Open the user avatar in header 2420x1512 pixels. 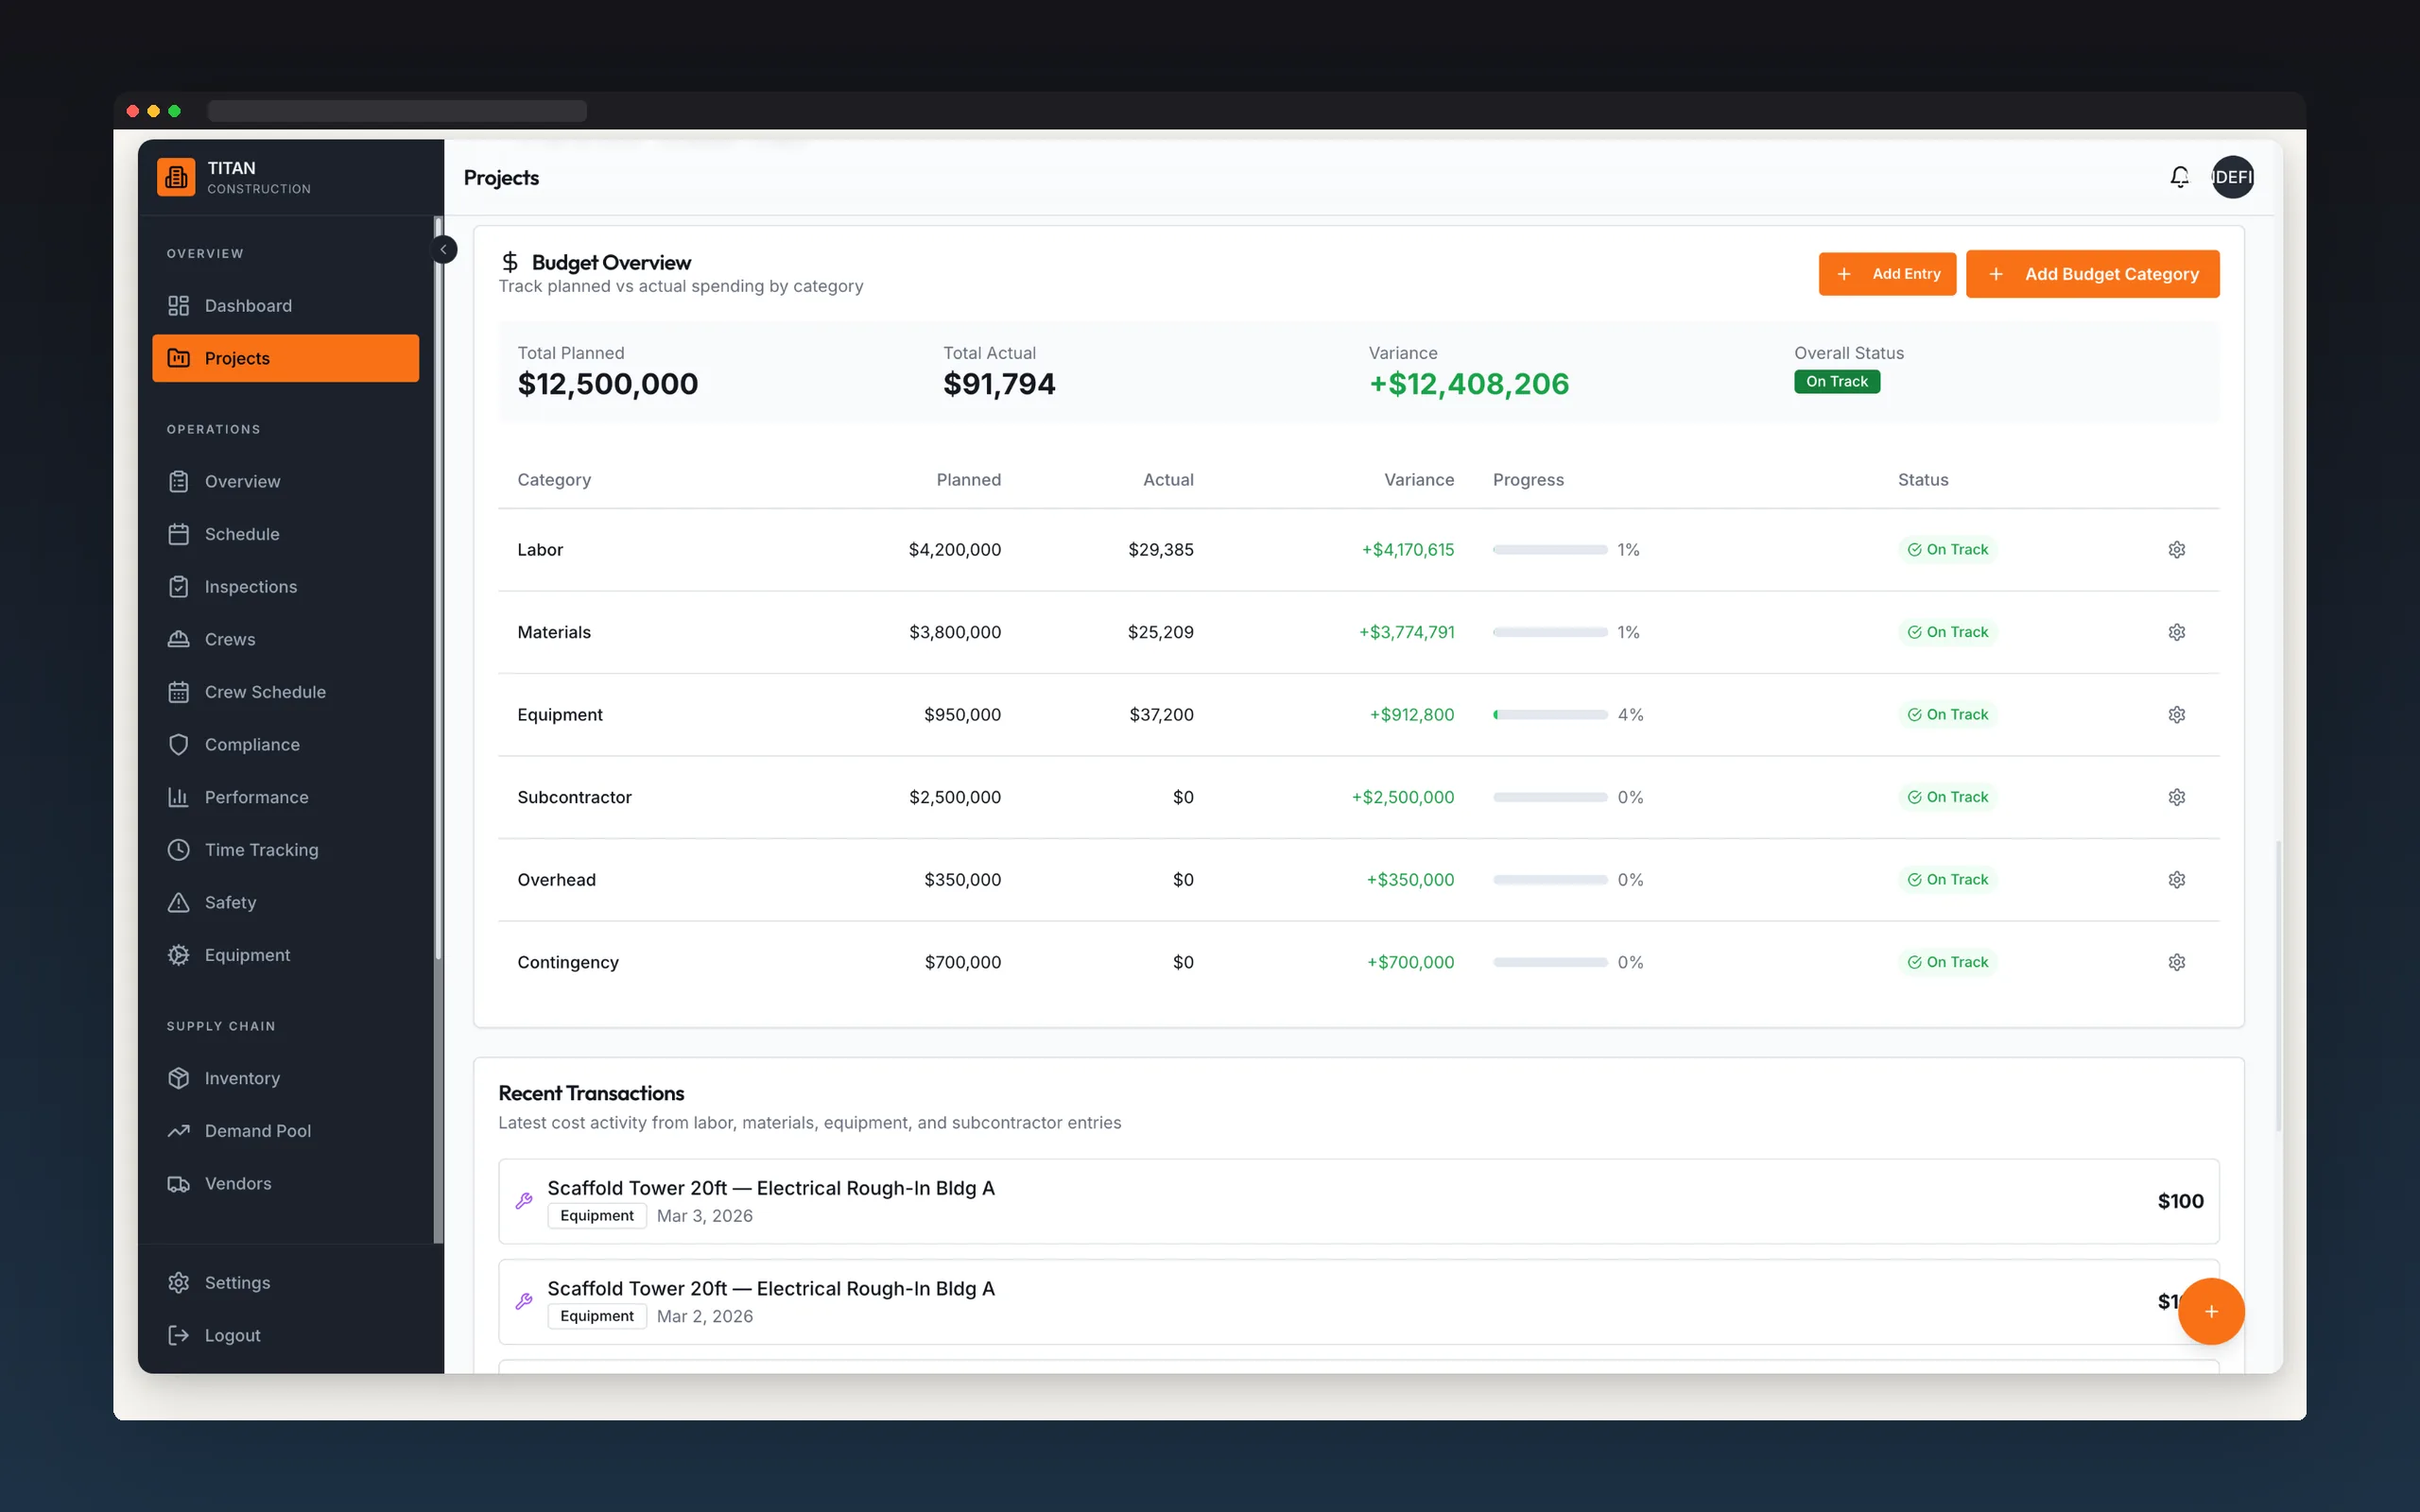point(2232,177)
